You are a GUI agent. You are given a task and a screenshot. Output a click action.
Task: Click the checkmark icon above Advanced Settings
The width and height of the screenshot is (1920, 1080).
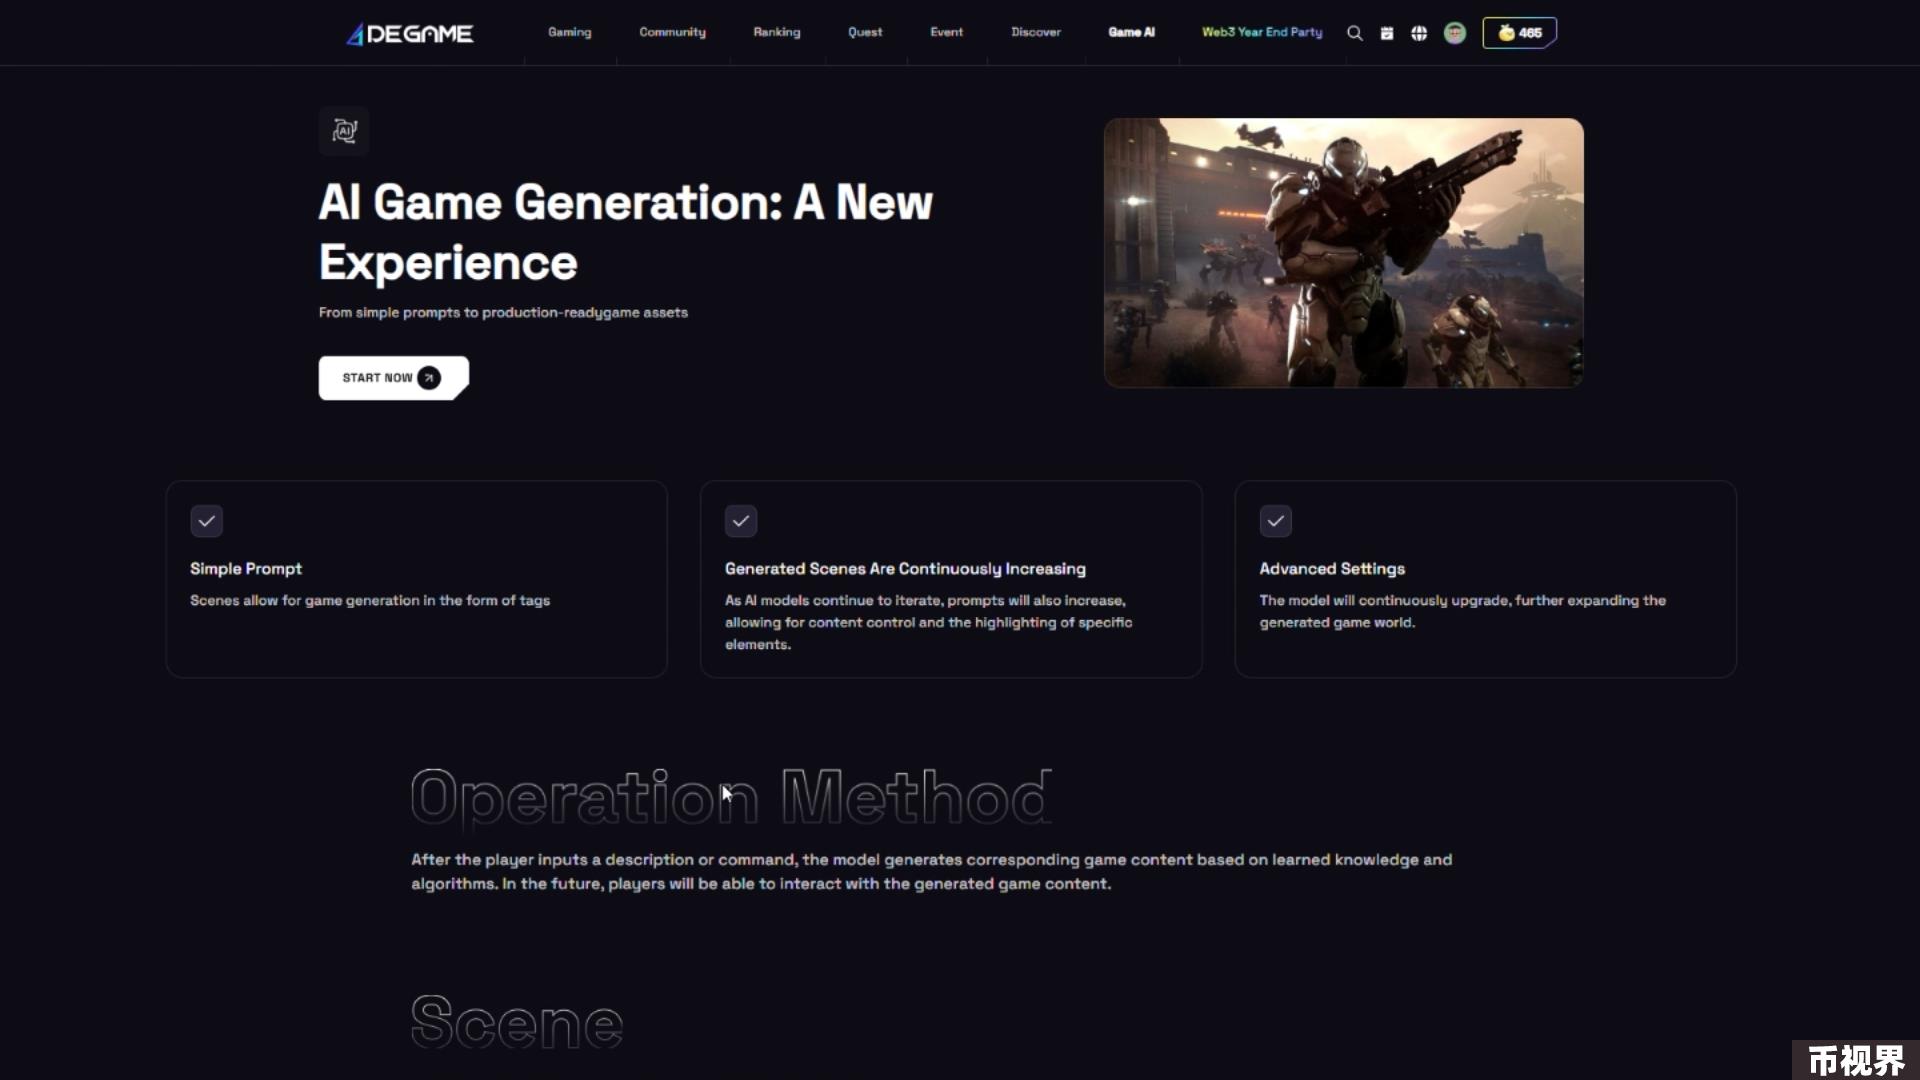tap(1276, 521)
